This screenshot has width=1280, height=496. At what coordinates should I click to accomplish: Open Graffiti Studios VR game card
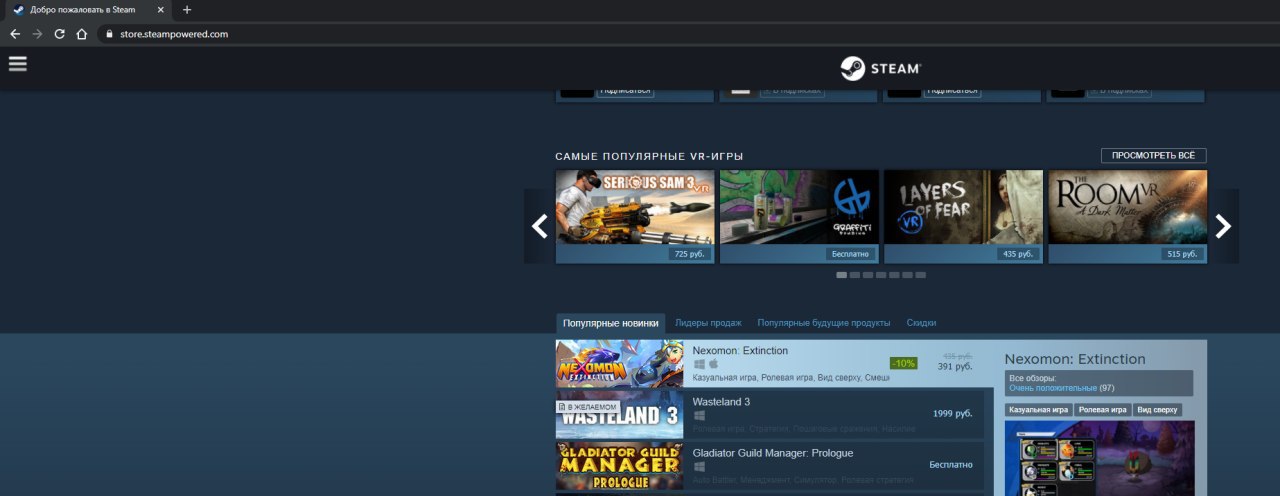click(x=799, y=216)
